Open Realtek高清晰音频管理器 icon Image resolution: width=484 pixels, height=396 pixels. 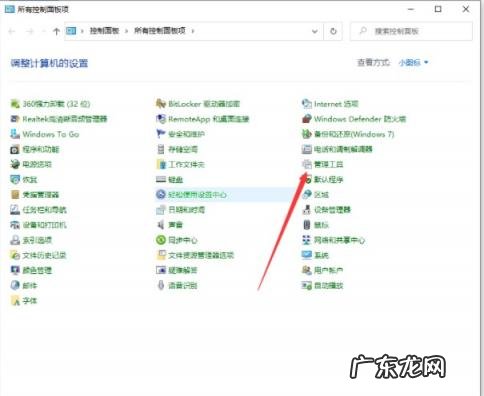click(x=15, y=119)
